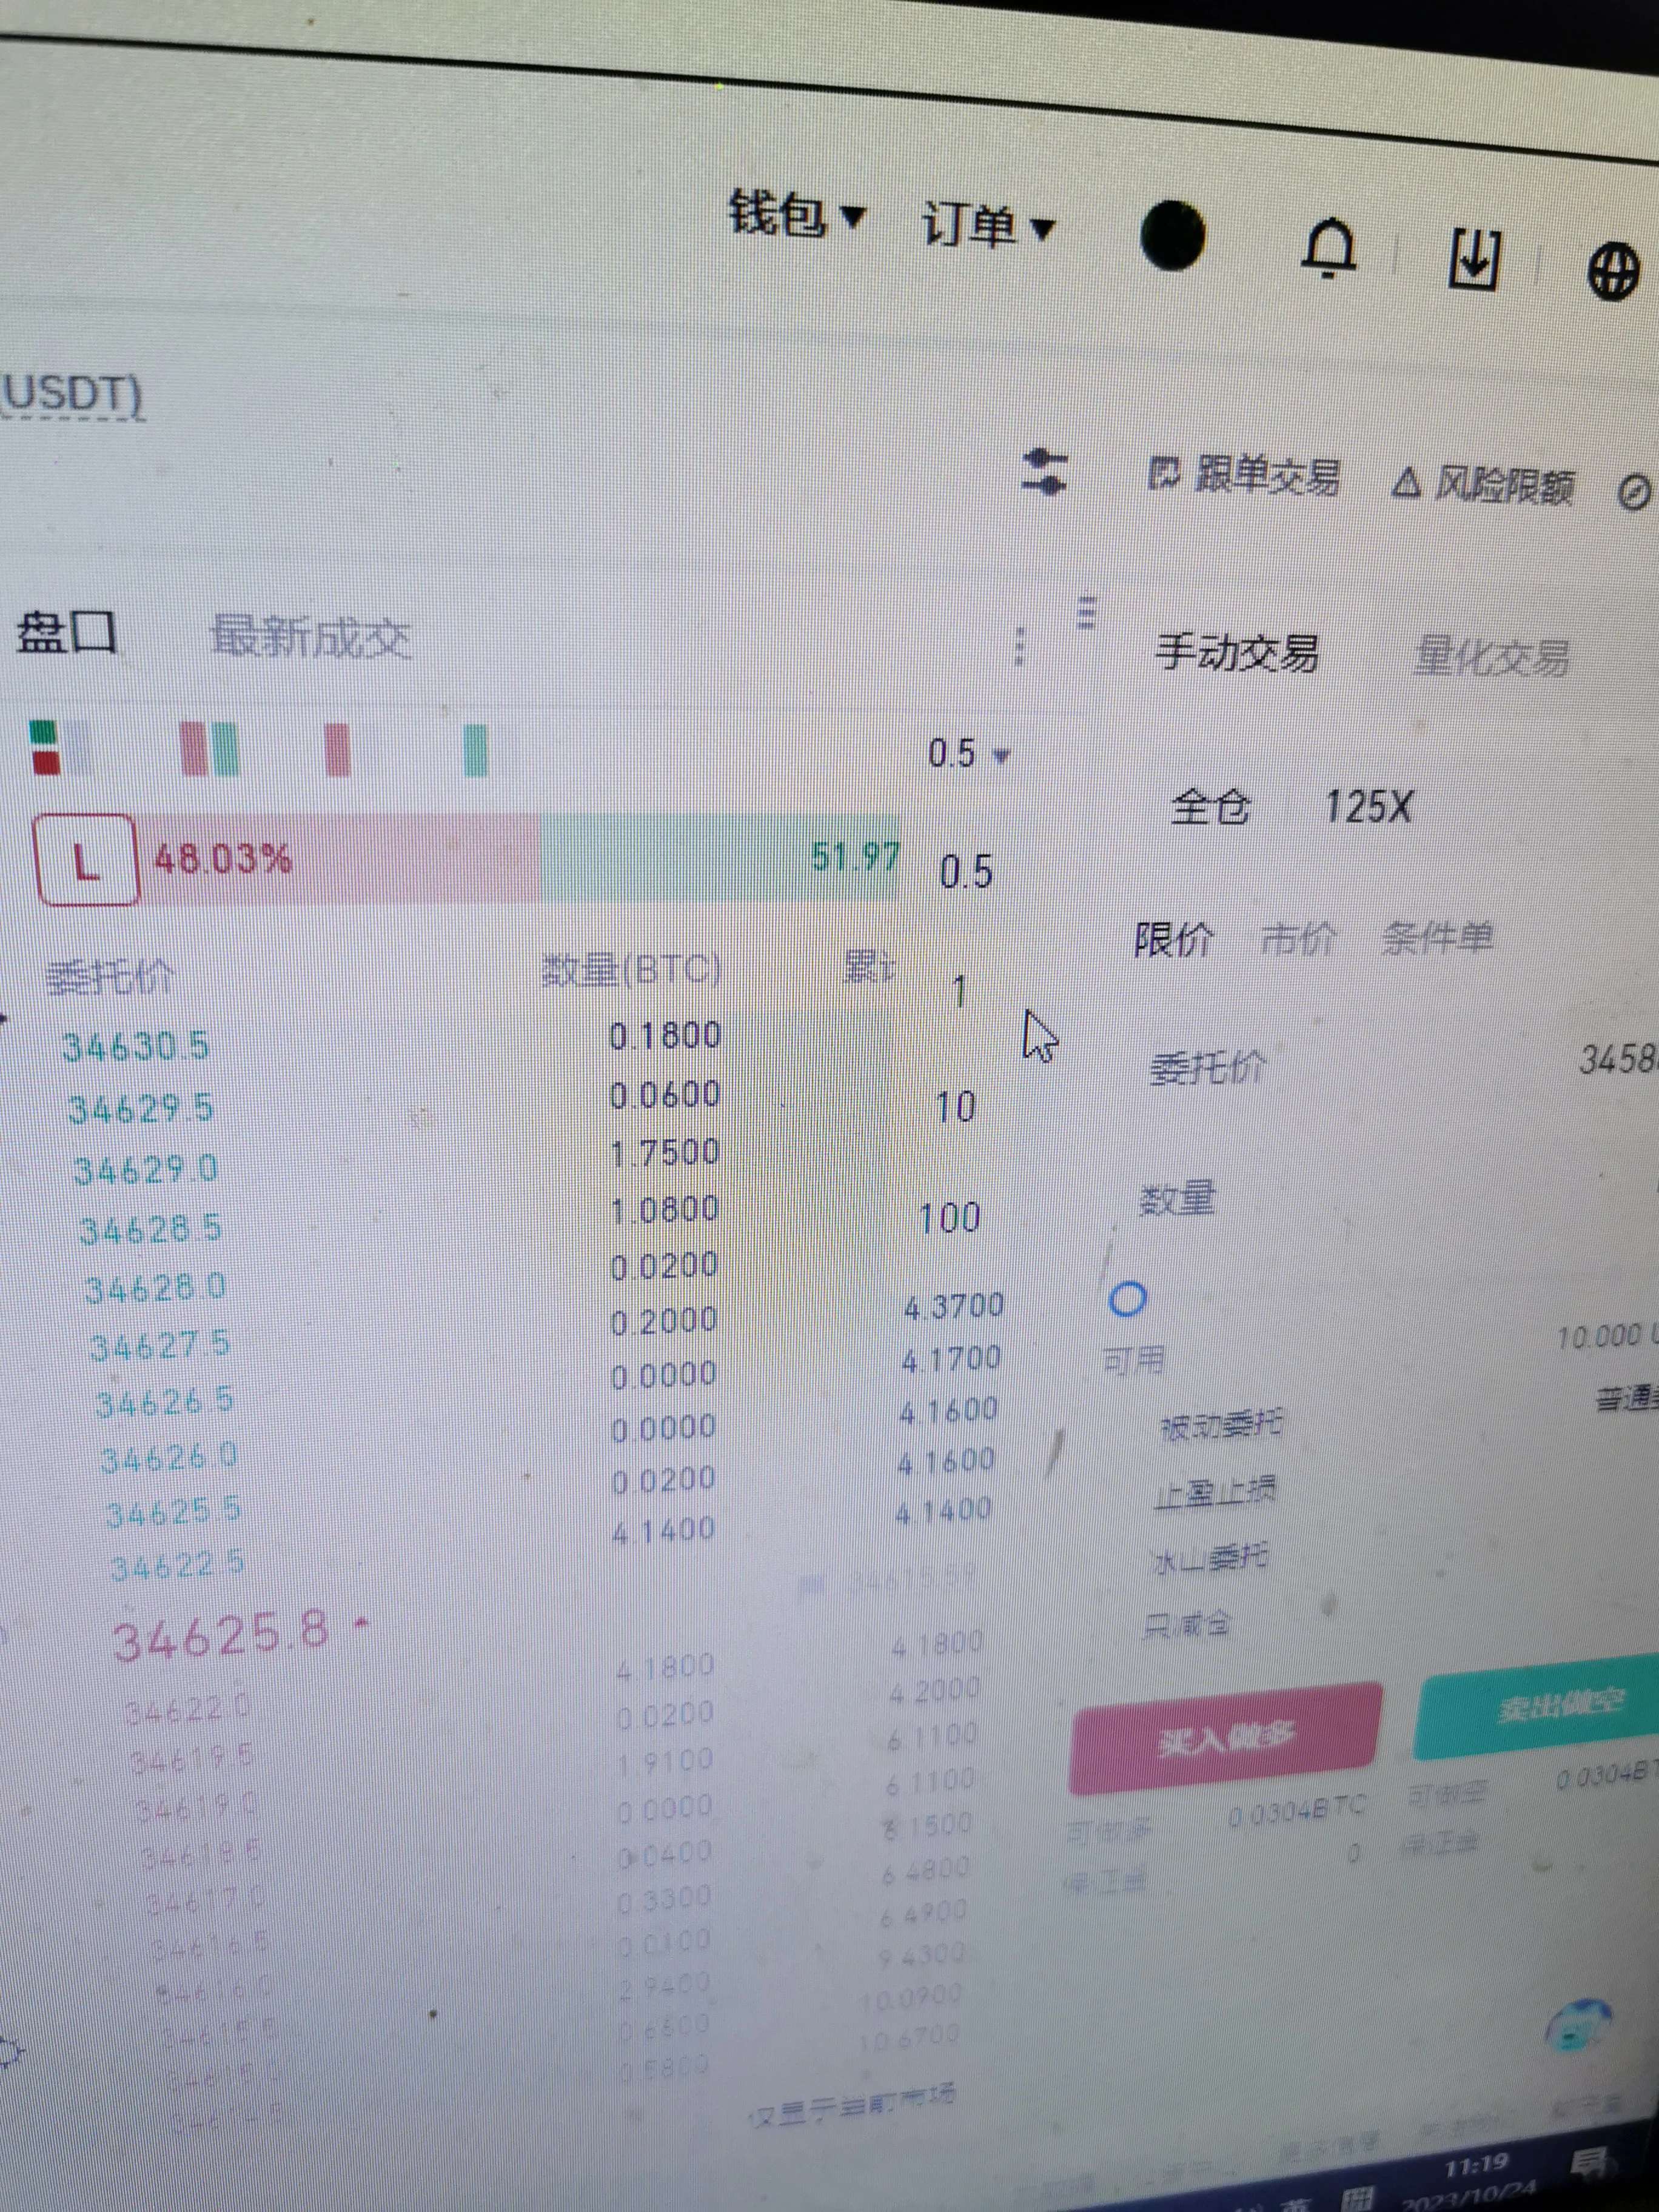1659x2212 pixels.
Task: Open the black profile avatar
Action: coord(1172,236)
